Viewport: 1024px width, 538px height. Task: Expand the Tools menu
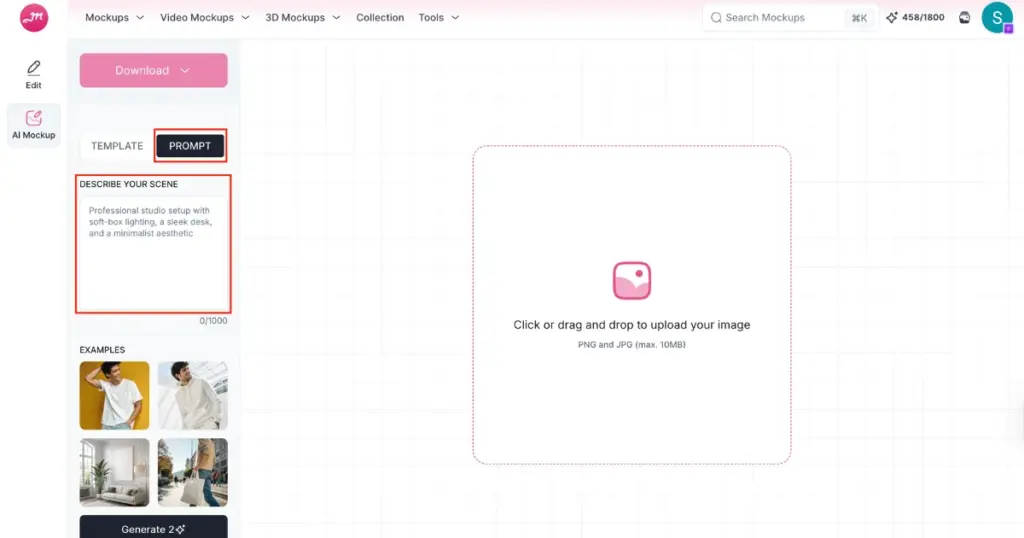(x=439, y=18)
